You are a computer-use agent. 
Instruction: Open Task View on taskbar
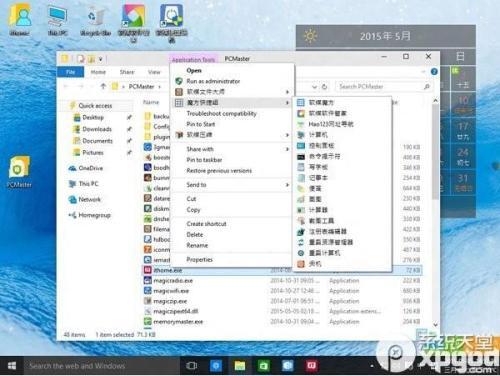point(191,366)
